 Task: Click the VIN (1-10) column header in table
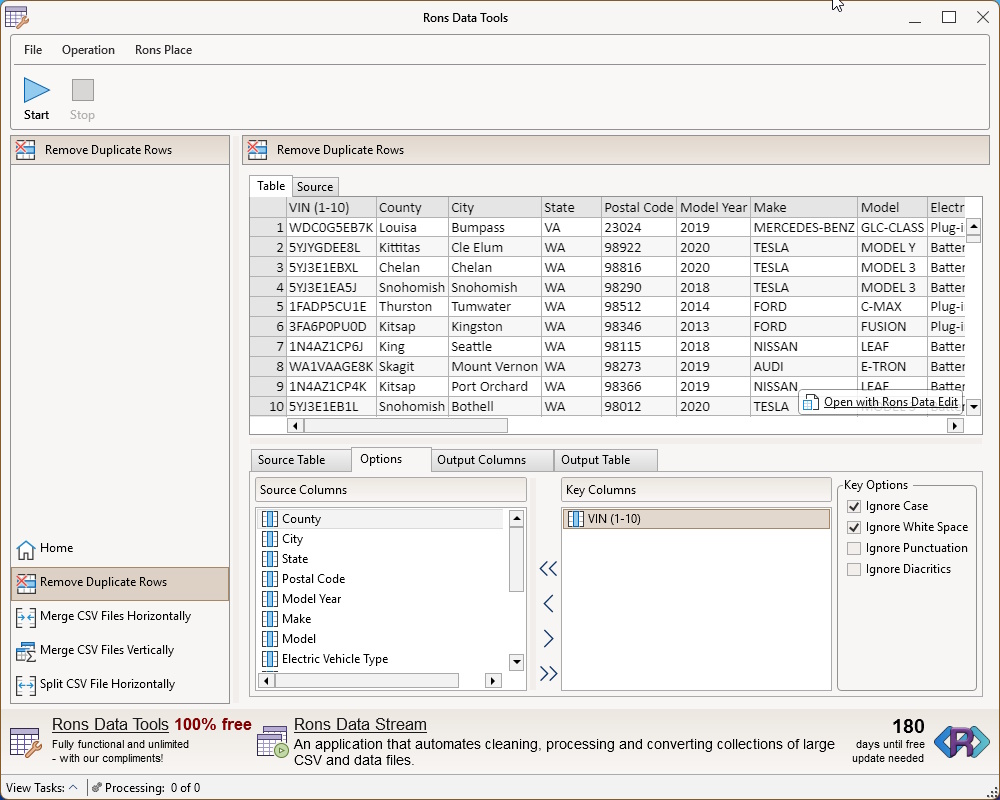point(331,207)
